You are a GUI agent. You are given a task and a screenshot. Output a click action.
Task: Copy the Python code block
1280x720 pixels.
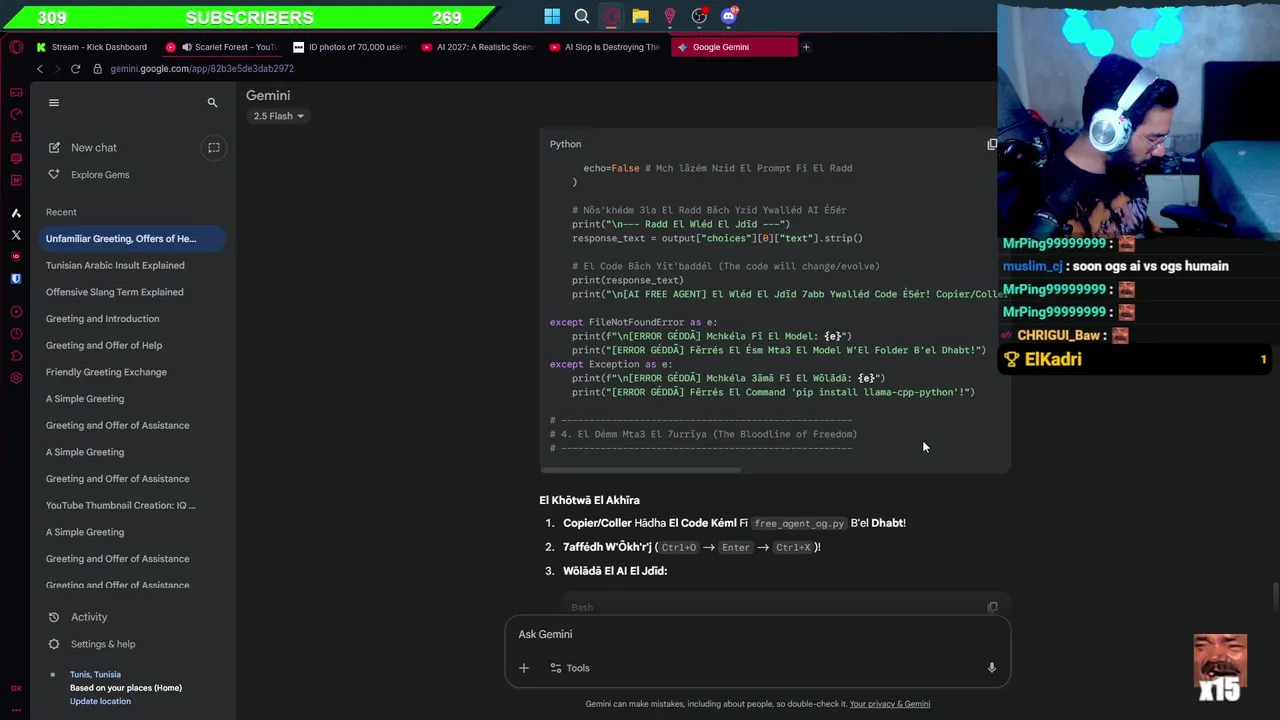coord(992,144)
